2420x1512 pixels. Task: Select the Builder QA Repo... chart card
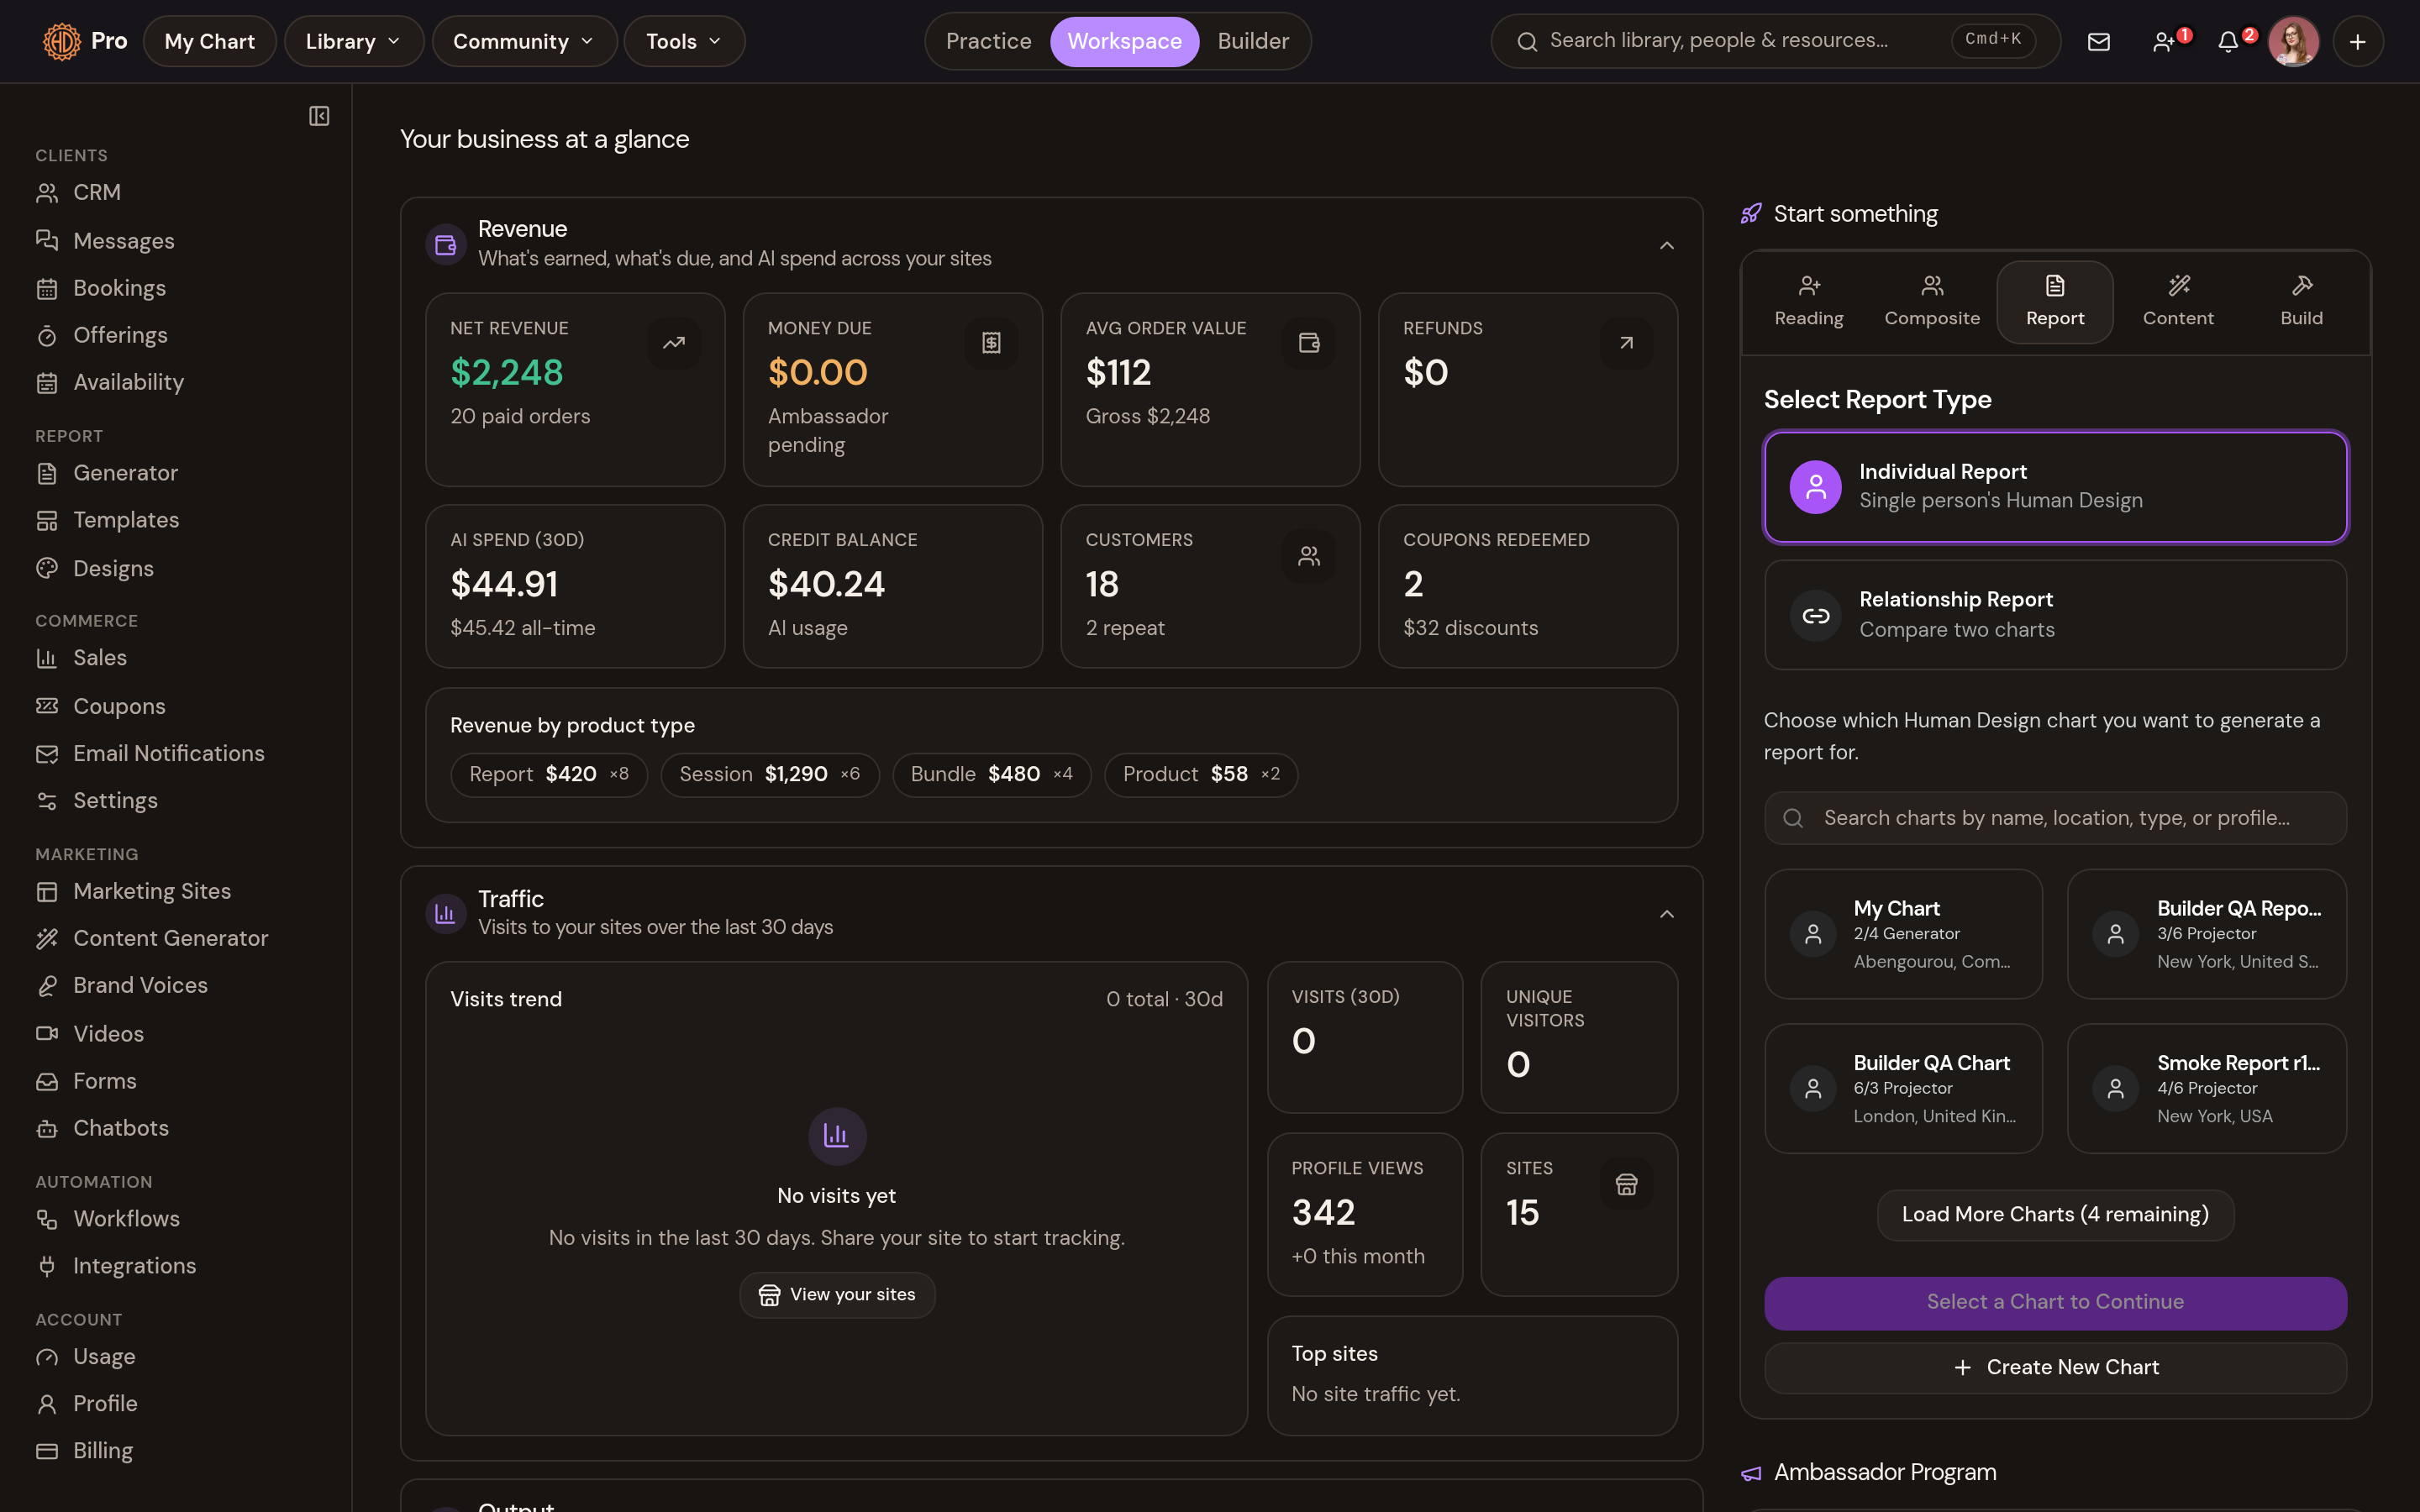2206,934
